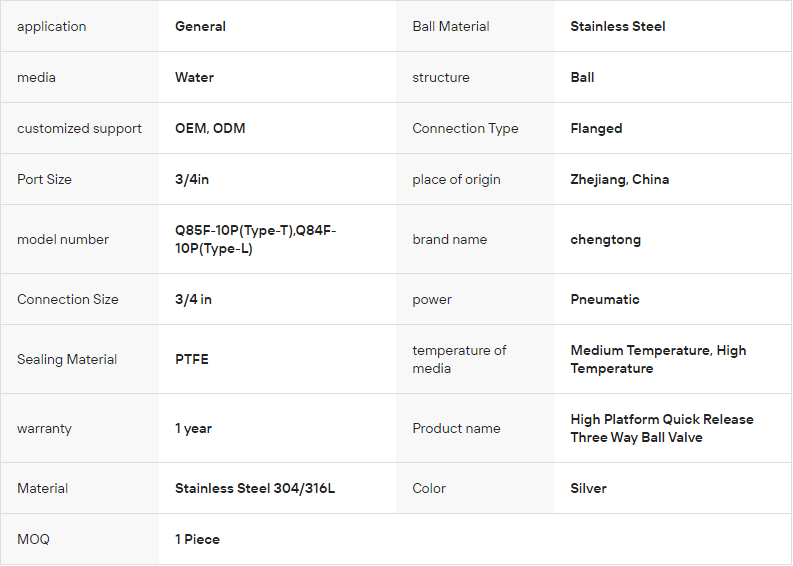The width and height of the screenshot is (793, 566).
Task: Click the '1 year' warranty value
Action: coord(193,429)
